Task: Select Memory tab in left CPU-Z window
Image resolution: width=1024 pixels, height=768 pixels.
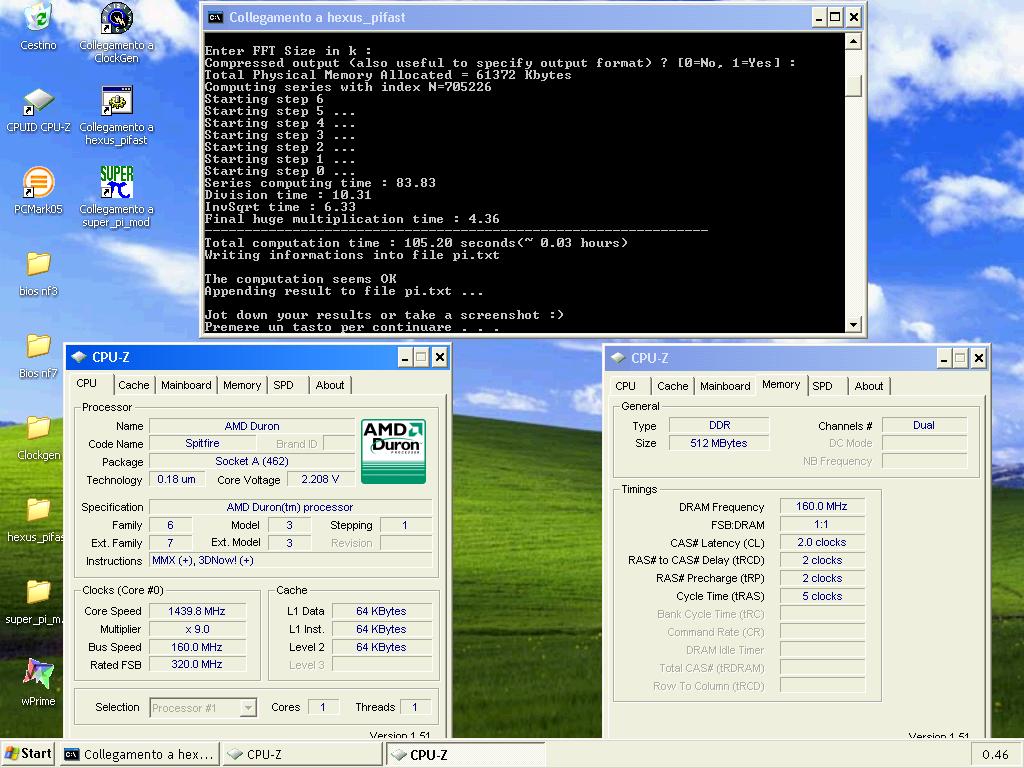Action: [x=242, y=385]
